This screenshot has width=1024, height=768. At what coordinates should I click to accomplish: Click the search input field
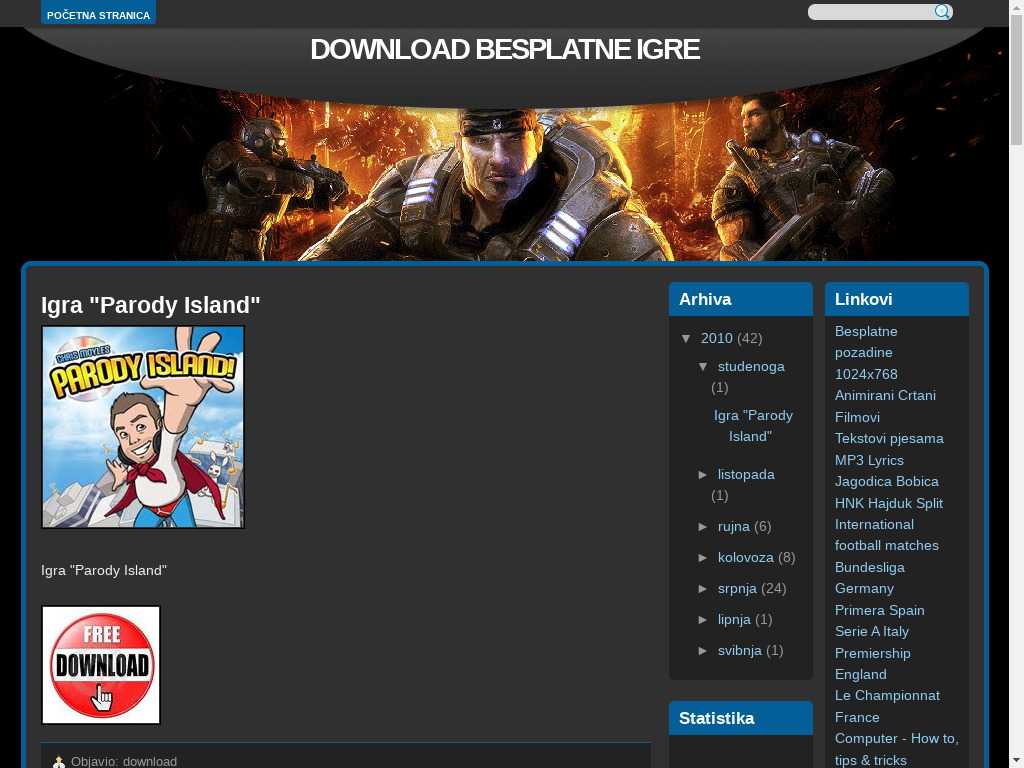pyautogui.click(x=870, y=12)
